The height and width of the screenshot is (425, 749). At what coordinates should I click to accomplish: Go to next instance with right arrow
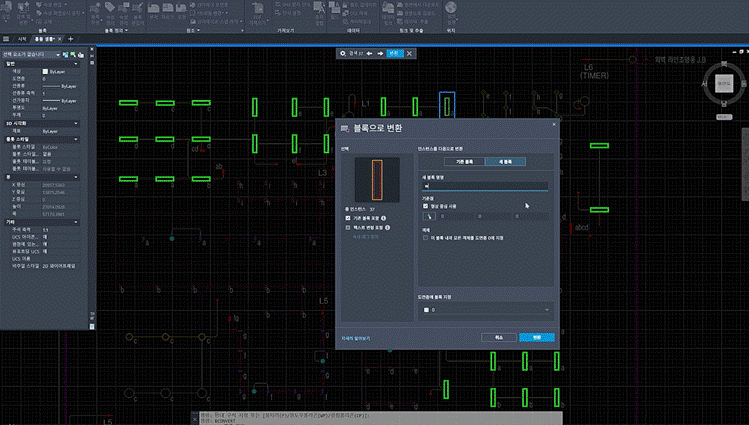[380, 53]
